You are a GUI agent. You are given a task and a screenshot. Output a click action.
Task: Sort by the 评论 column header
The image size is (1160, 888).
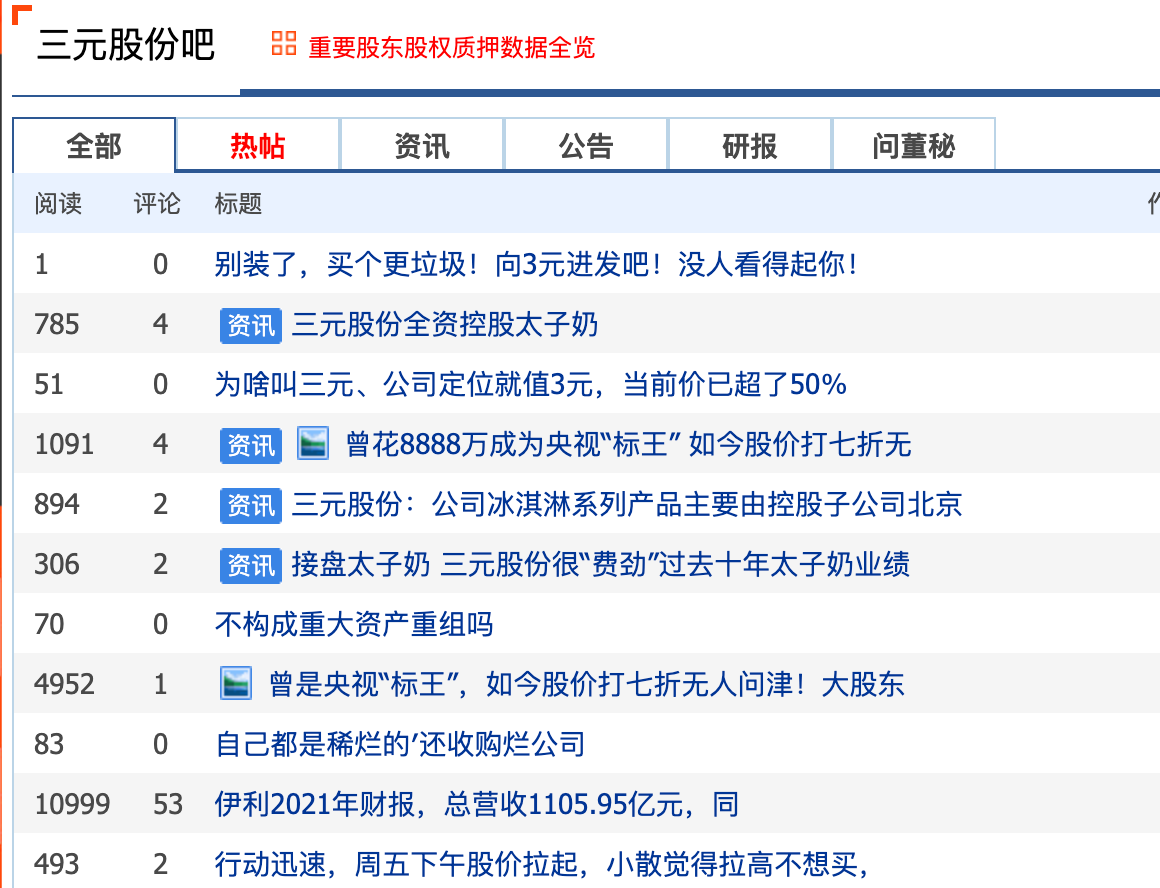(157, 204)
